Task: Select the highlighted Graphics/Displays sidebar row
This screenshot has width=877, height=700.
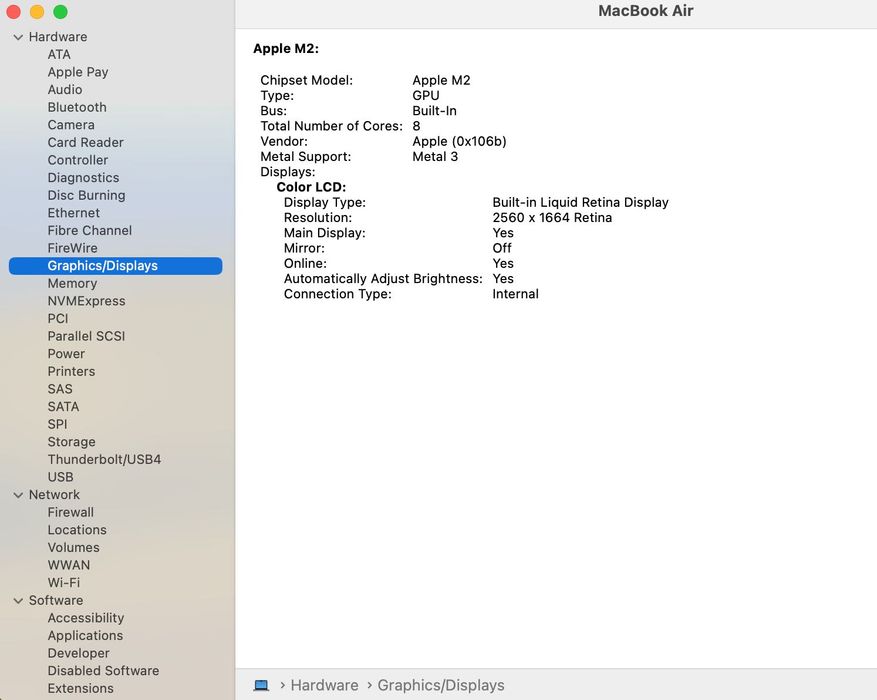Action: [x=116, y=266]
